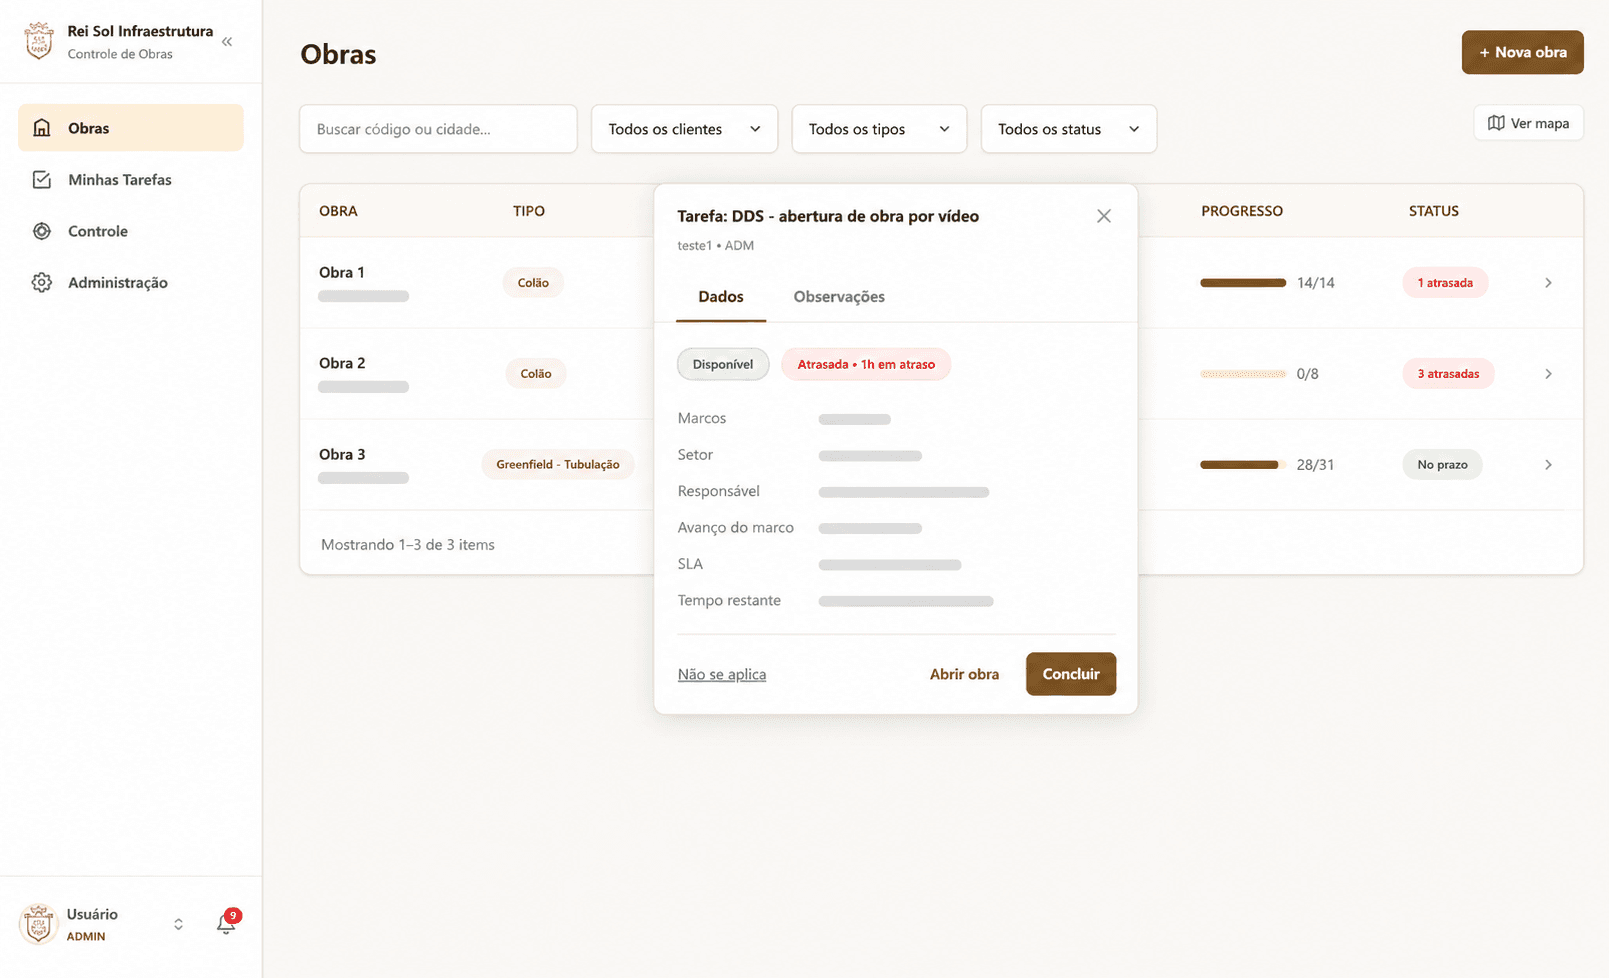Create a new project with Nova obra
This screenshot has width=1609, height=978.
tap(1522, 52)
